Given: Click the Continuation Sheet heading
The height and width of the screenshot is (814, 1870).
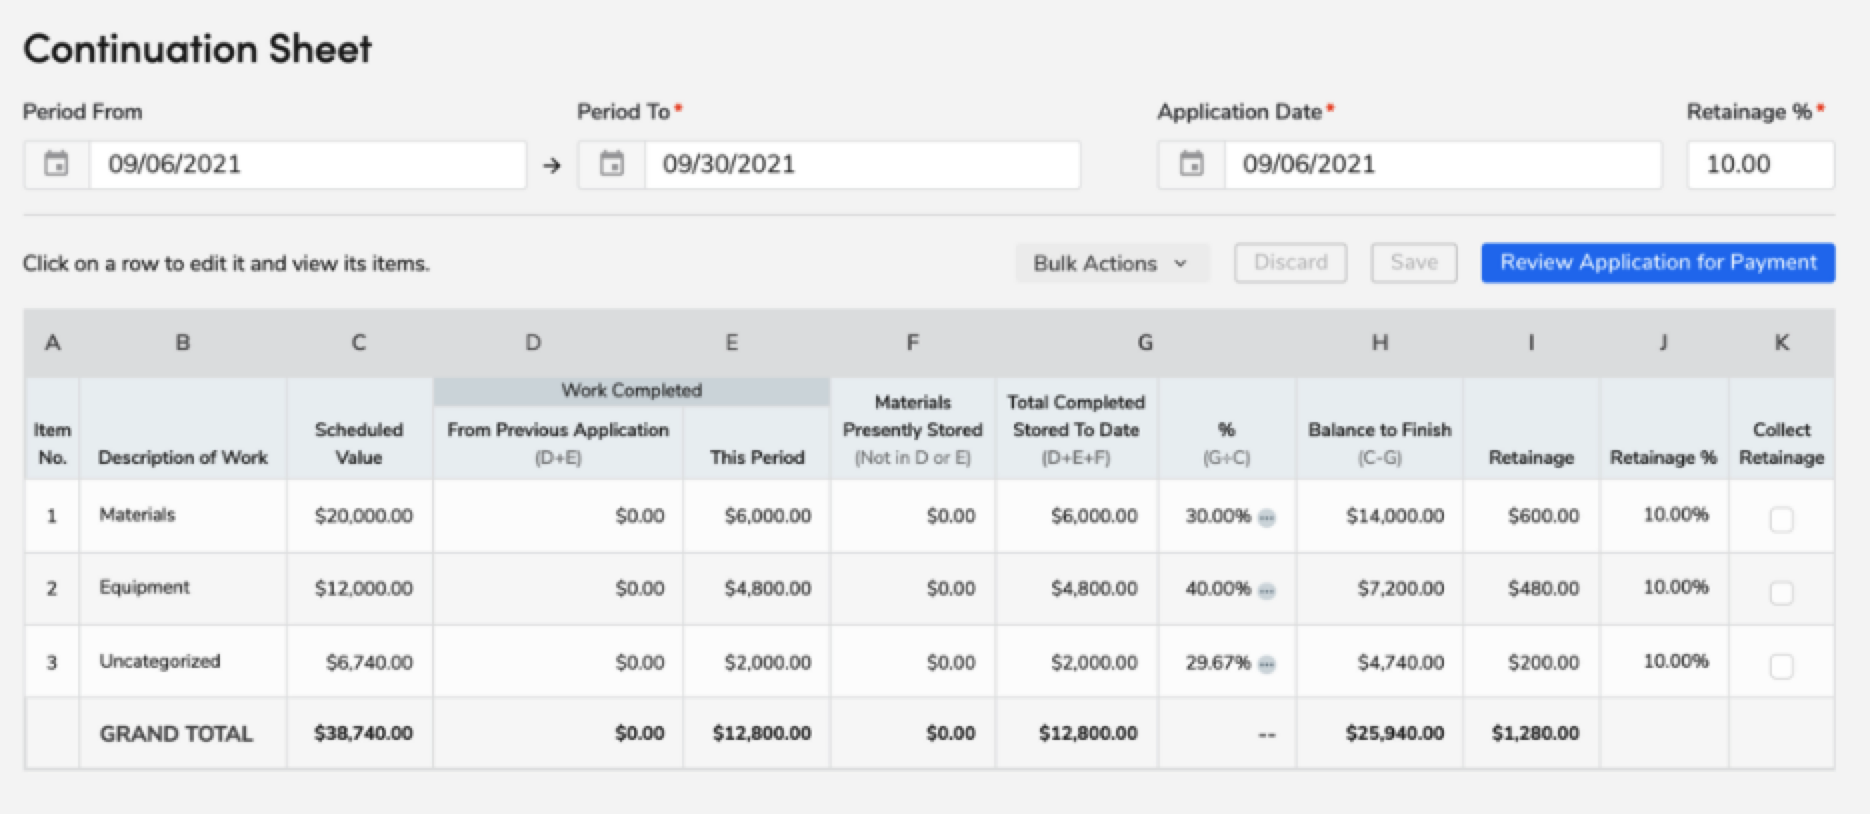Looking at the screenshot, I should click(198, 48).
